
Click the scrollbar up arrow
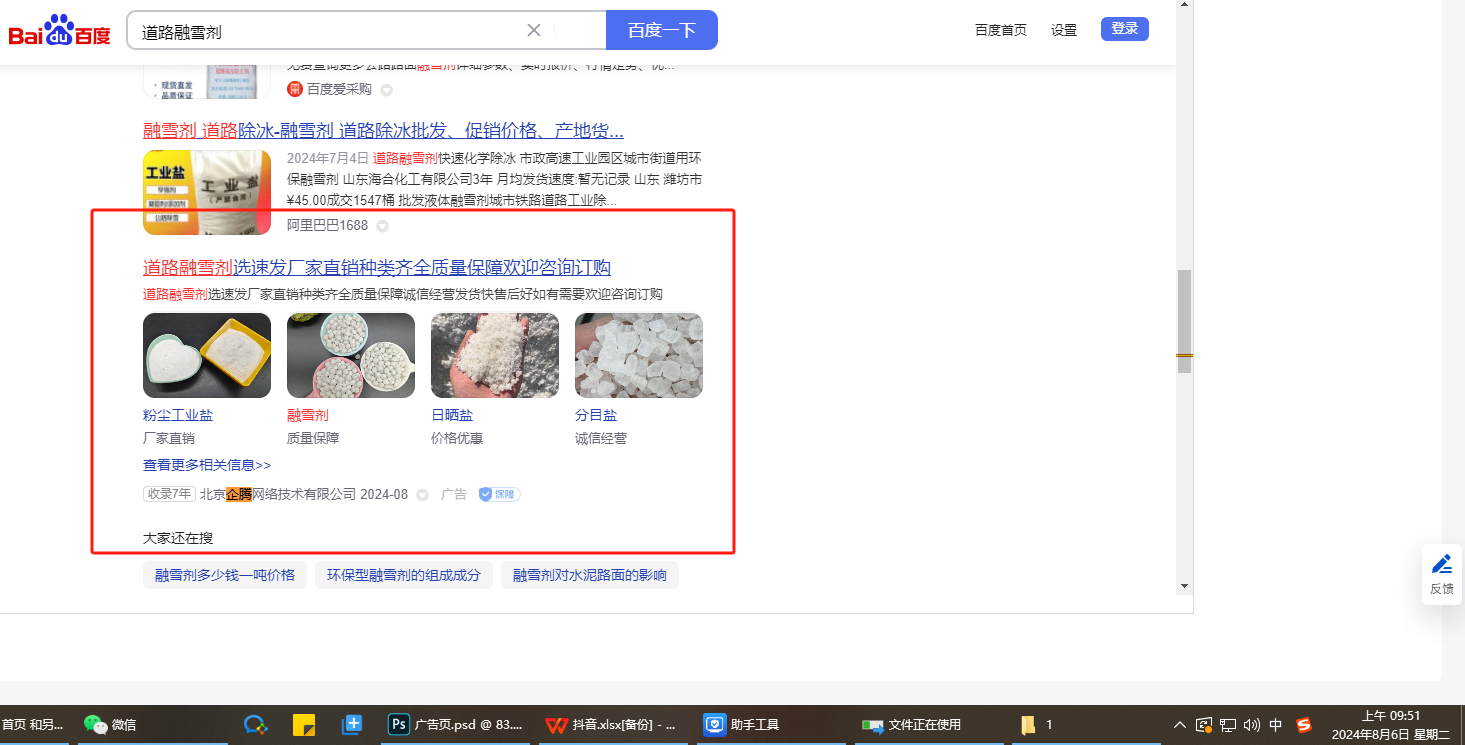tap(1184, 4)
